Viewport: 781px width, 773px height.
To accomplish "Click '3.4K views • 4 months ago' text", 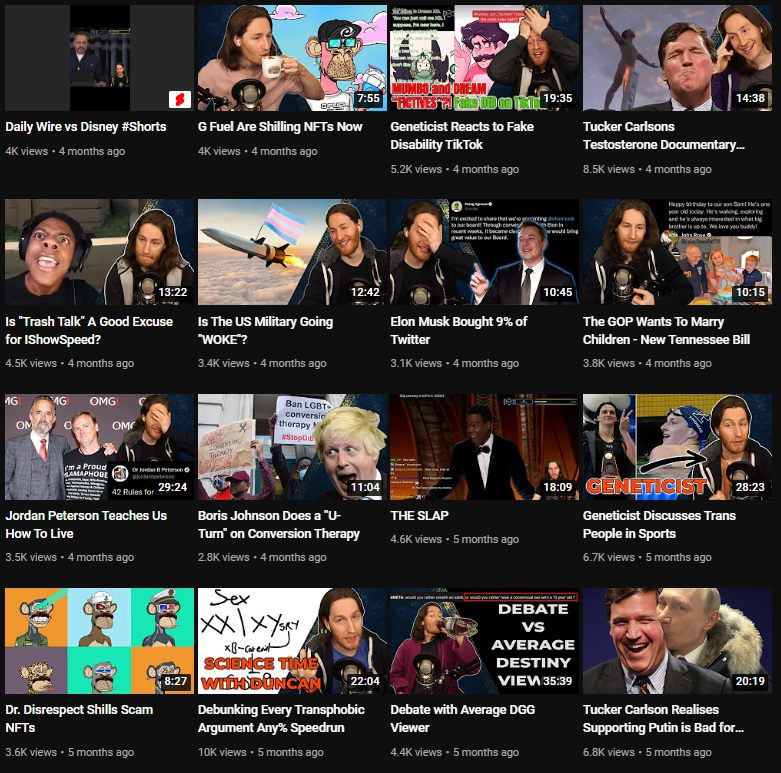I will 262,363.
